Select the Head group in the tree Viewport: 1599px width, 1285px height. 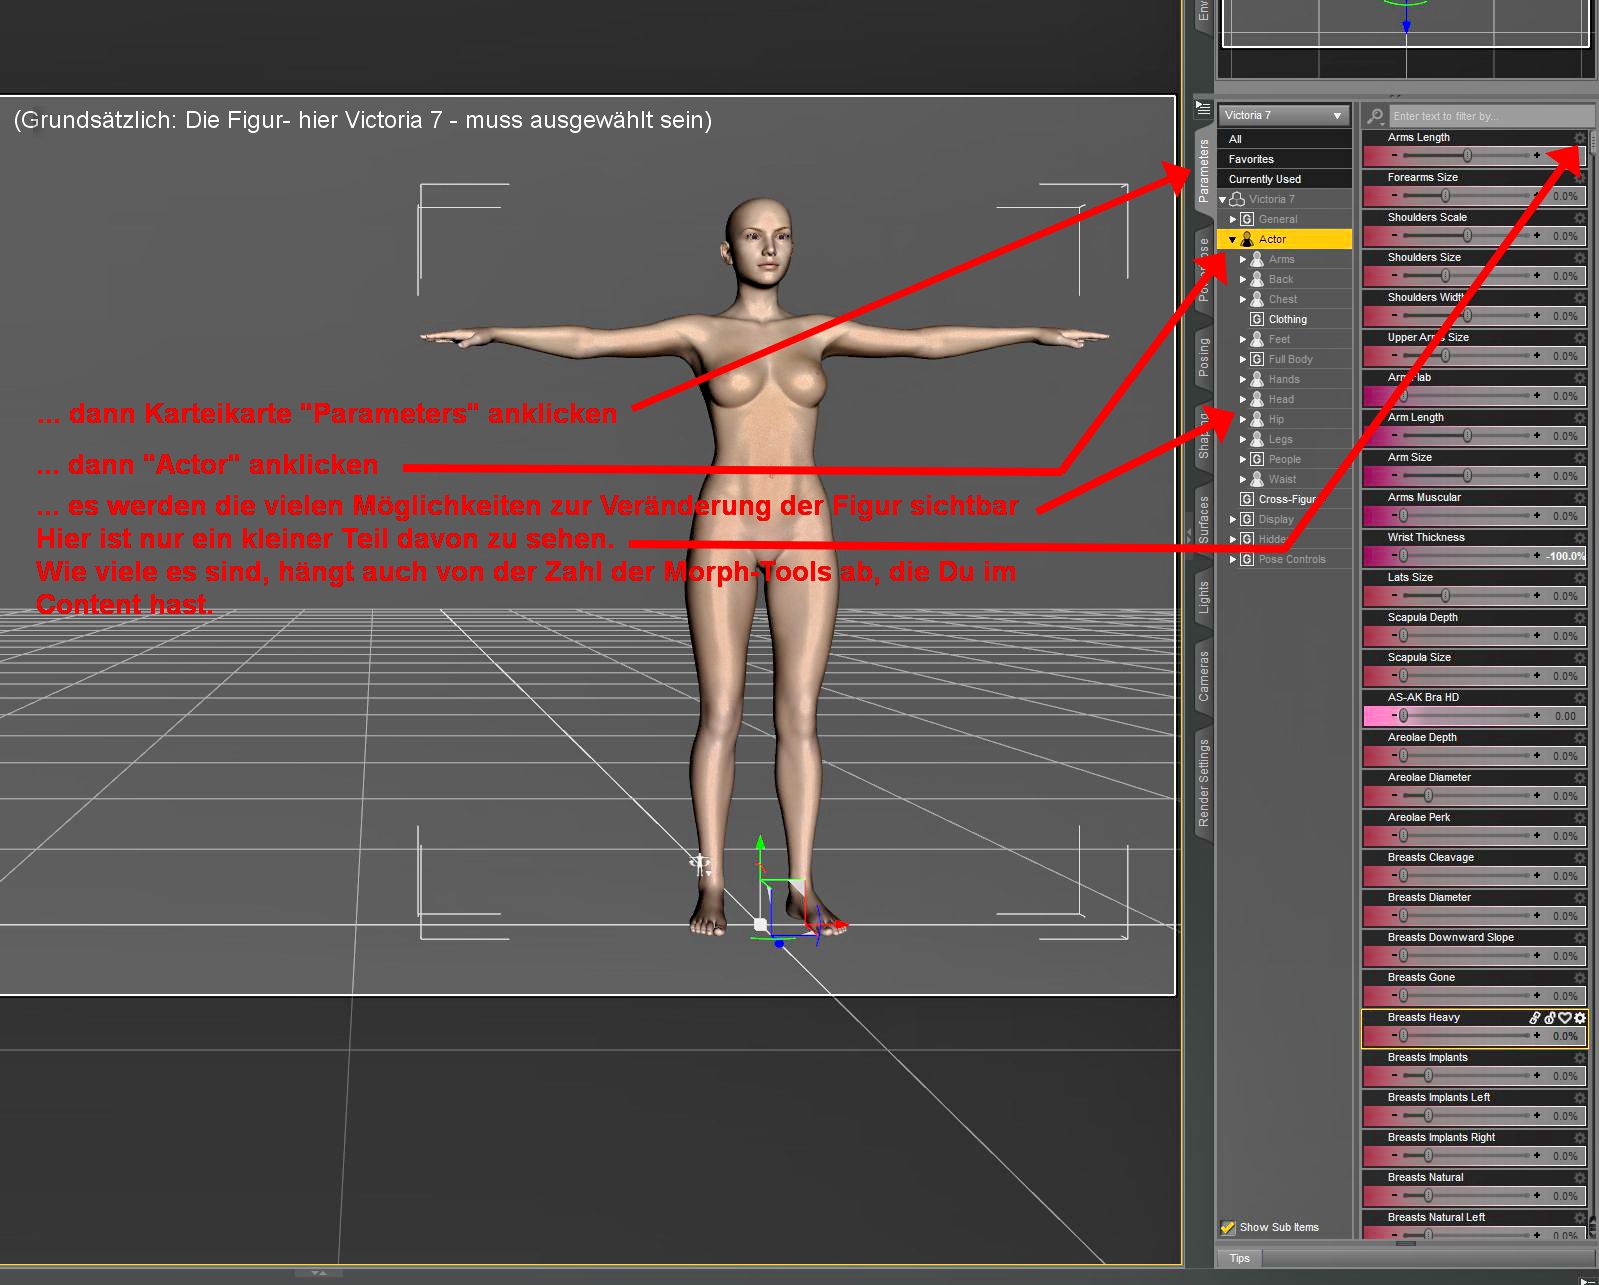pos(1281,399)
